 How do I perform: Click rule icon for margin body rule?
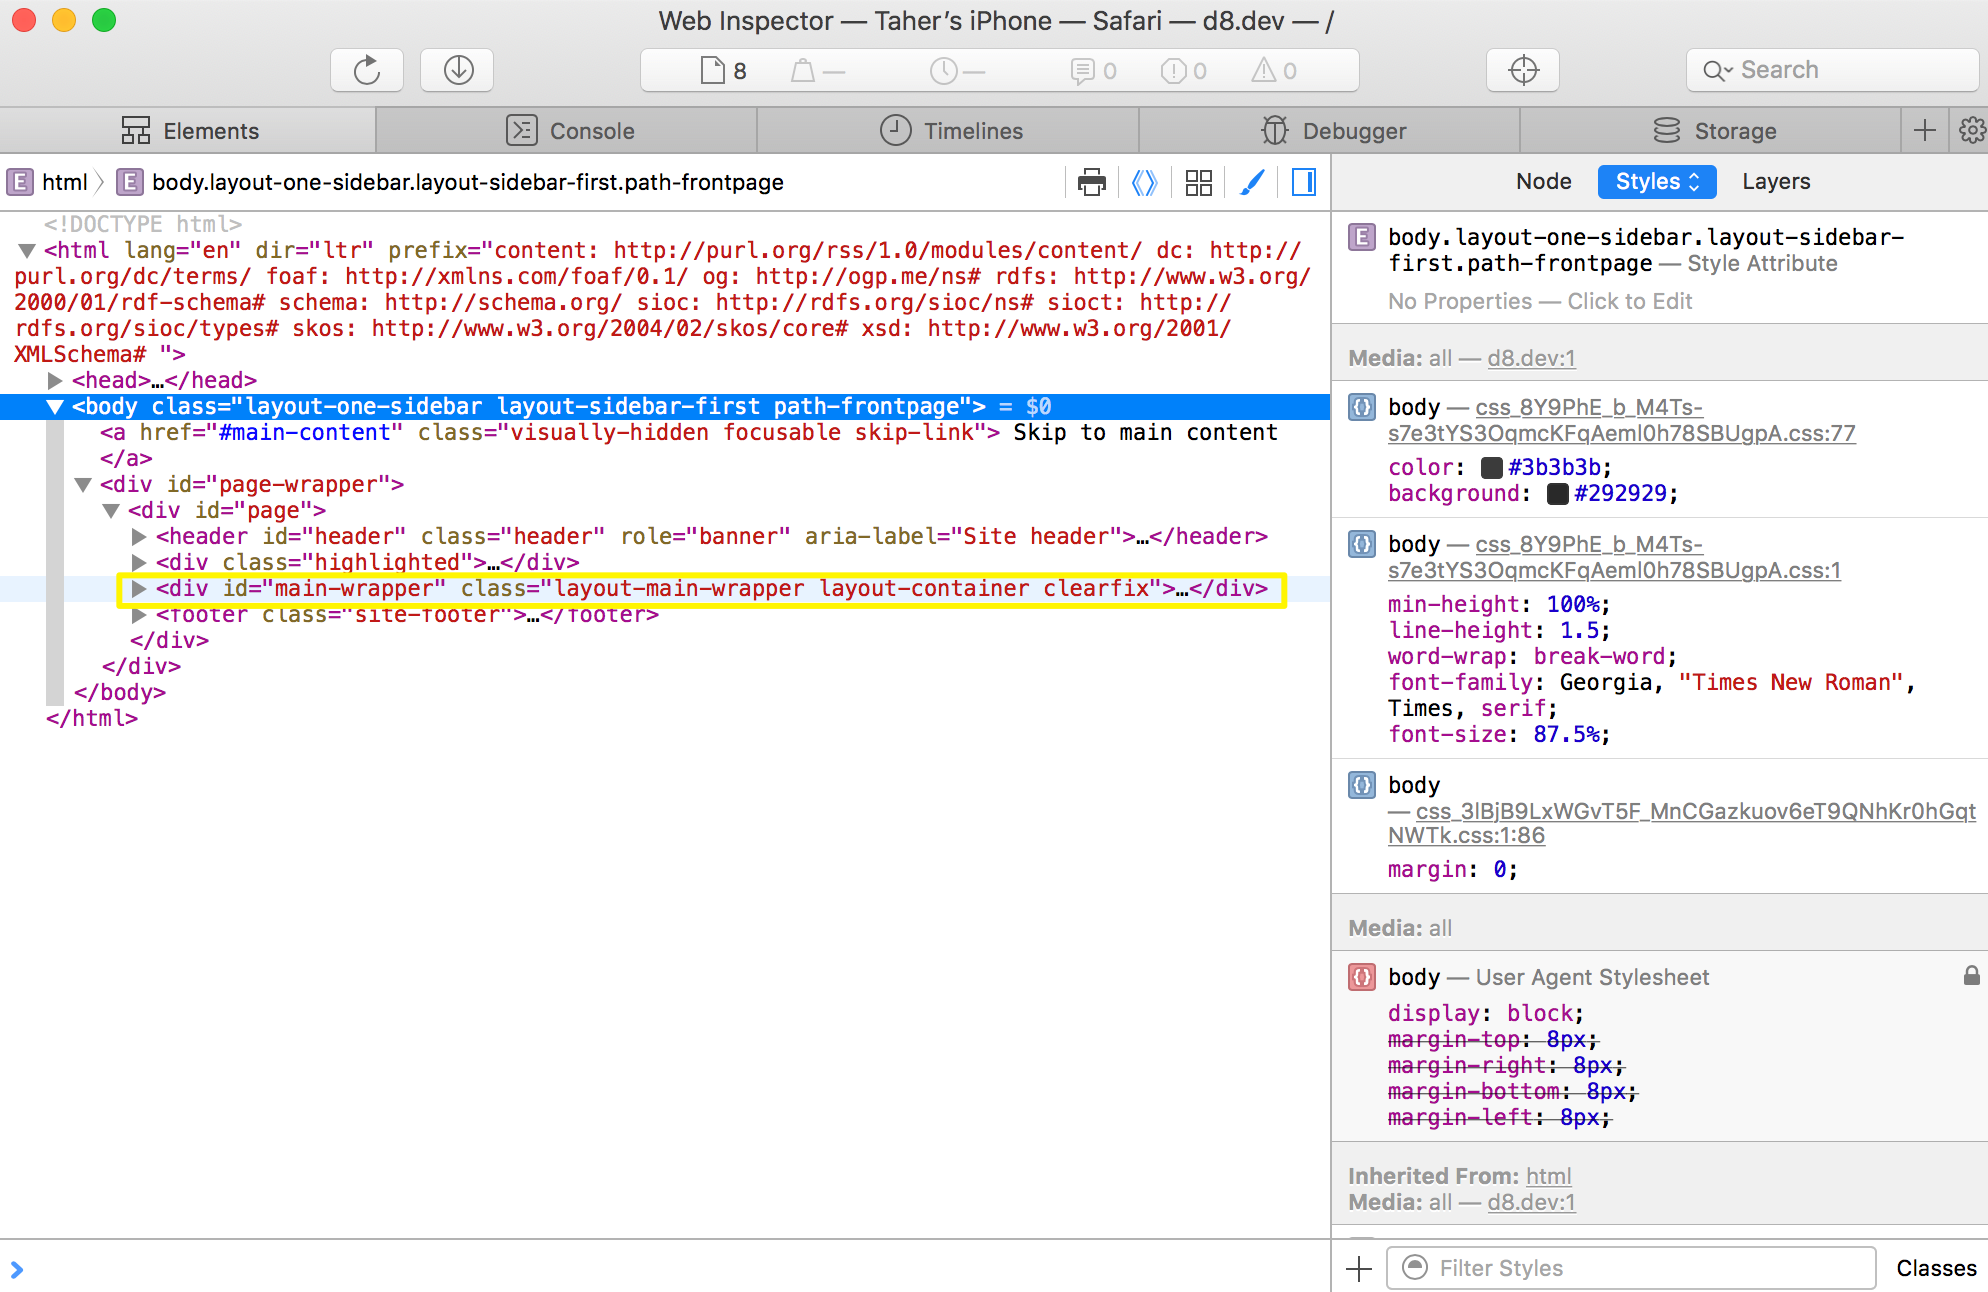coord(1361,785)
